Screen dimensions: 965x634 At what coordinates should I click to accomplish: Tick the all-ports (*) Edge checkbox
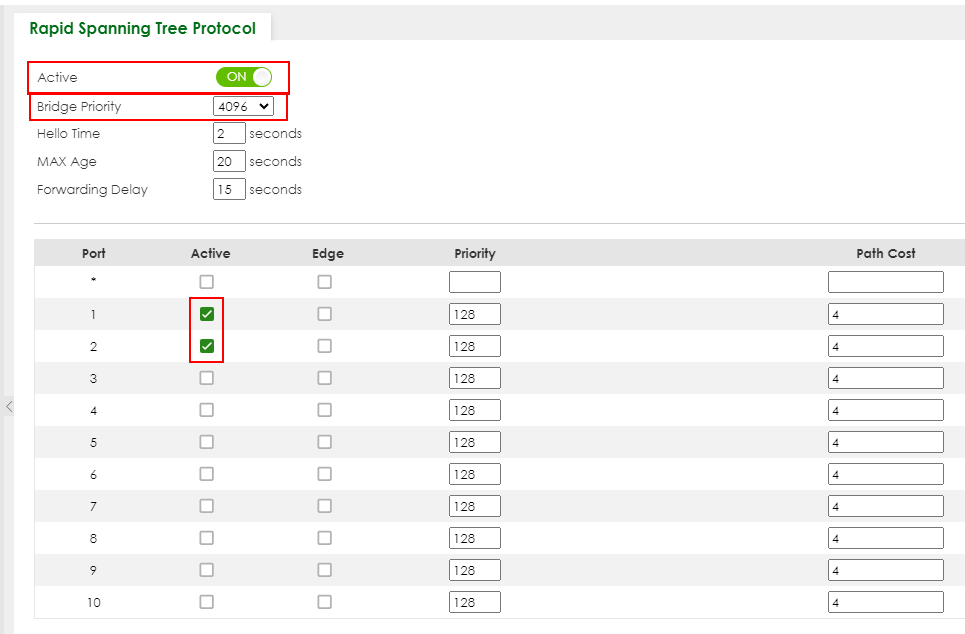click(x=324, y=282)
